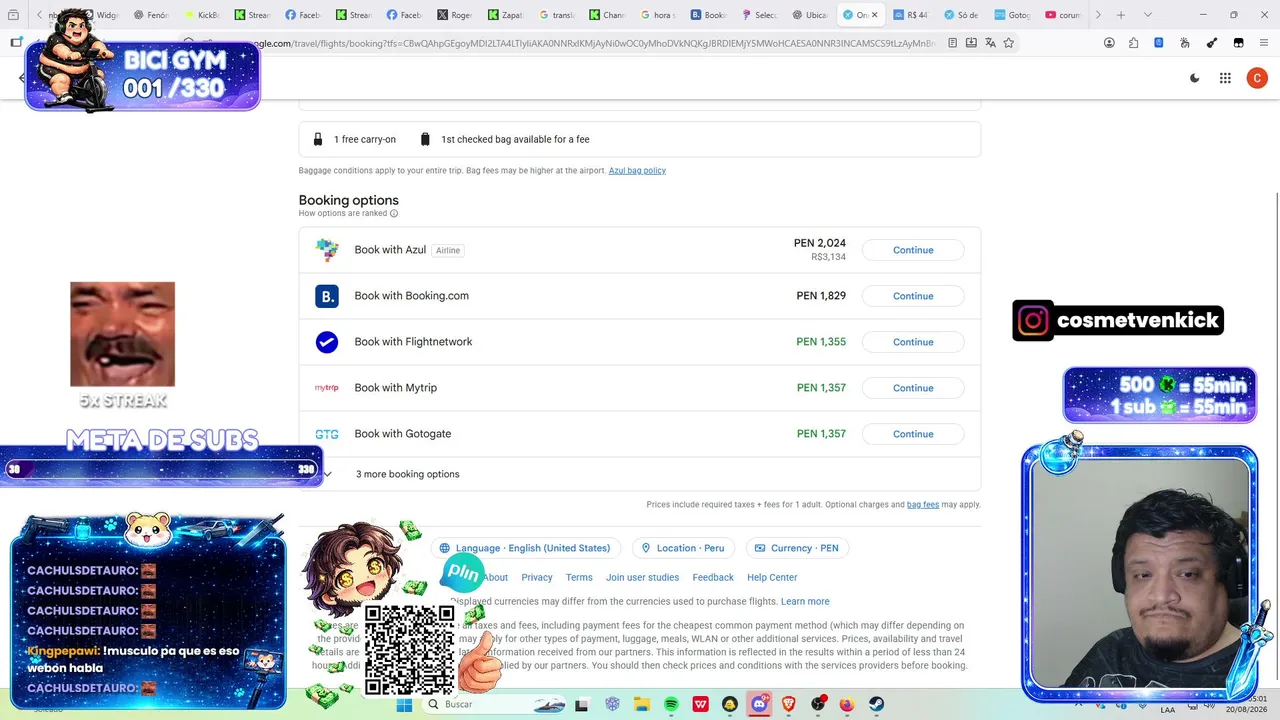Switch to the 'Gotogate' browser tab
1280x720 pixels.
[1012, 15]
